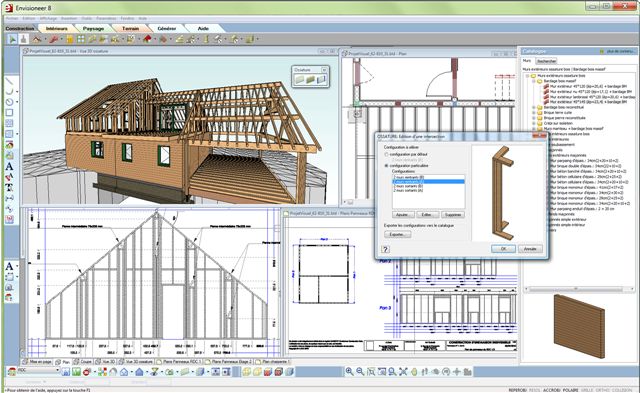Open the Terrain ribbon tab
The width and height of the screenshot is (640, 393).
131,29
